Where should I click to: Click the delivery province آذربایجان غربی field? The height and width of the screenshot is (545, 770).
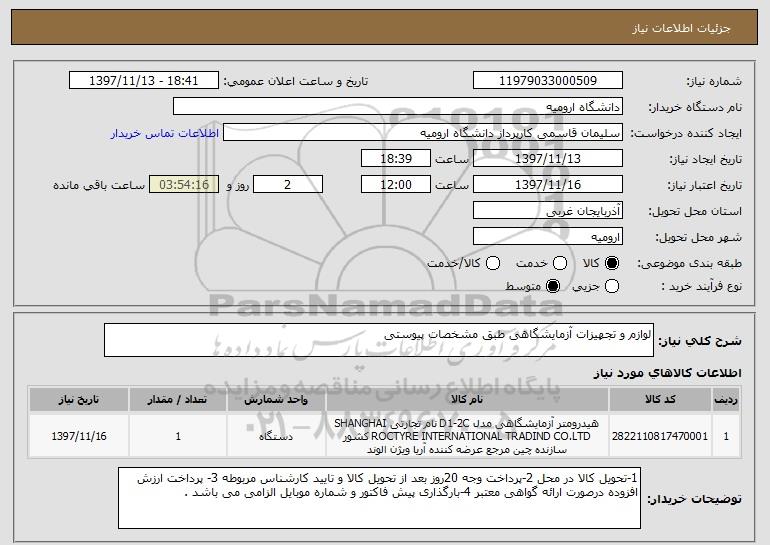(x=548, y=211)
